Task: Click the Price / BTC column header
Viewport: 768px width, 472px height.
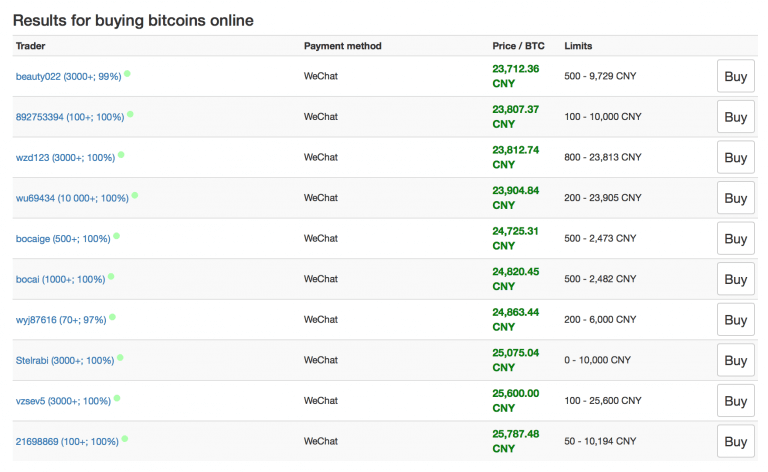Action: 518,46
